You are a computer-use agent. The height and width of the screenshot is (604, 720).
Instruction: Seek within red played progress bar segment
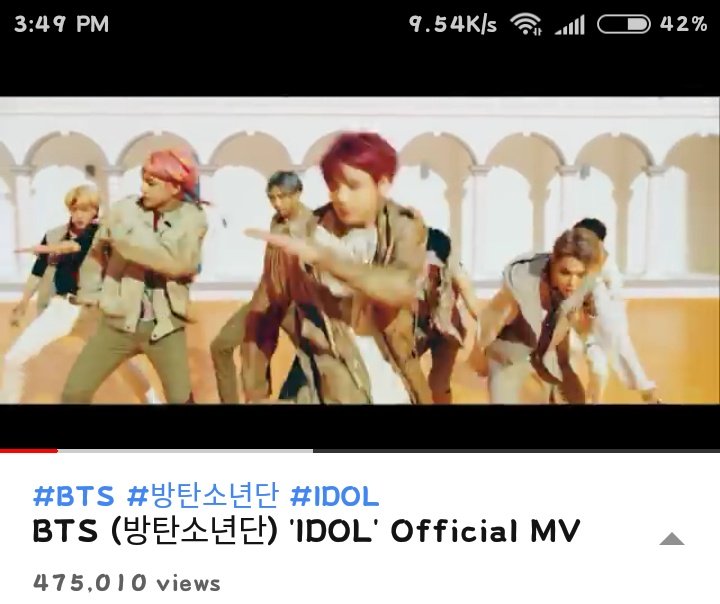28,451
